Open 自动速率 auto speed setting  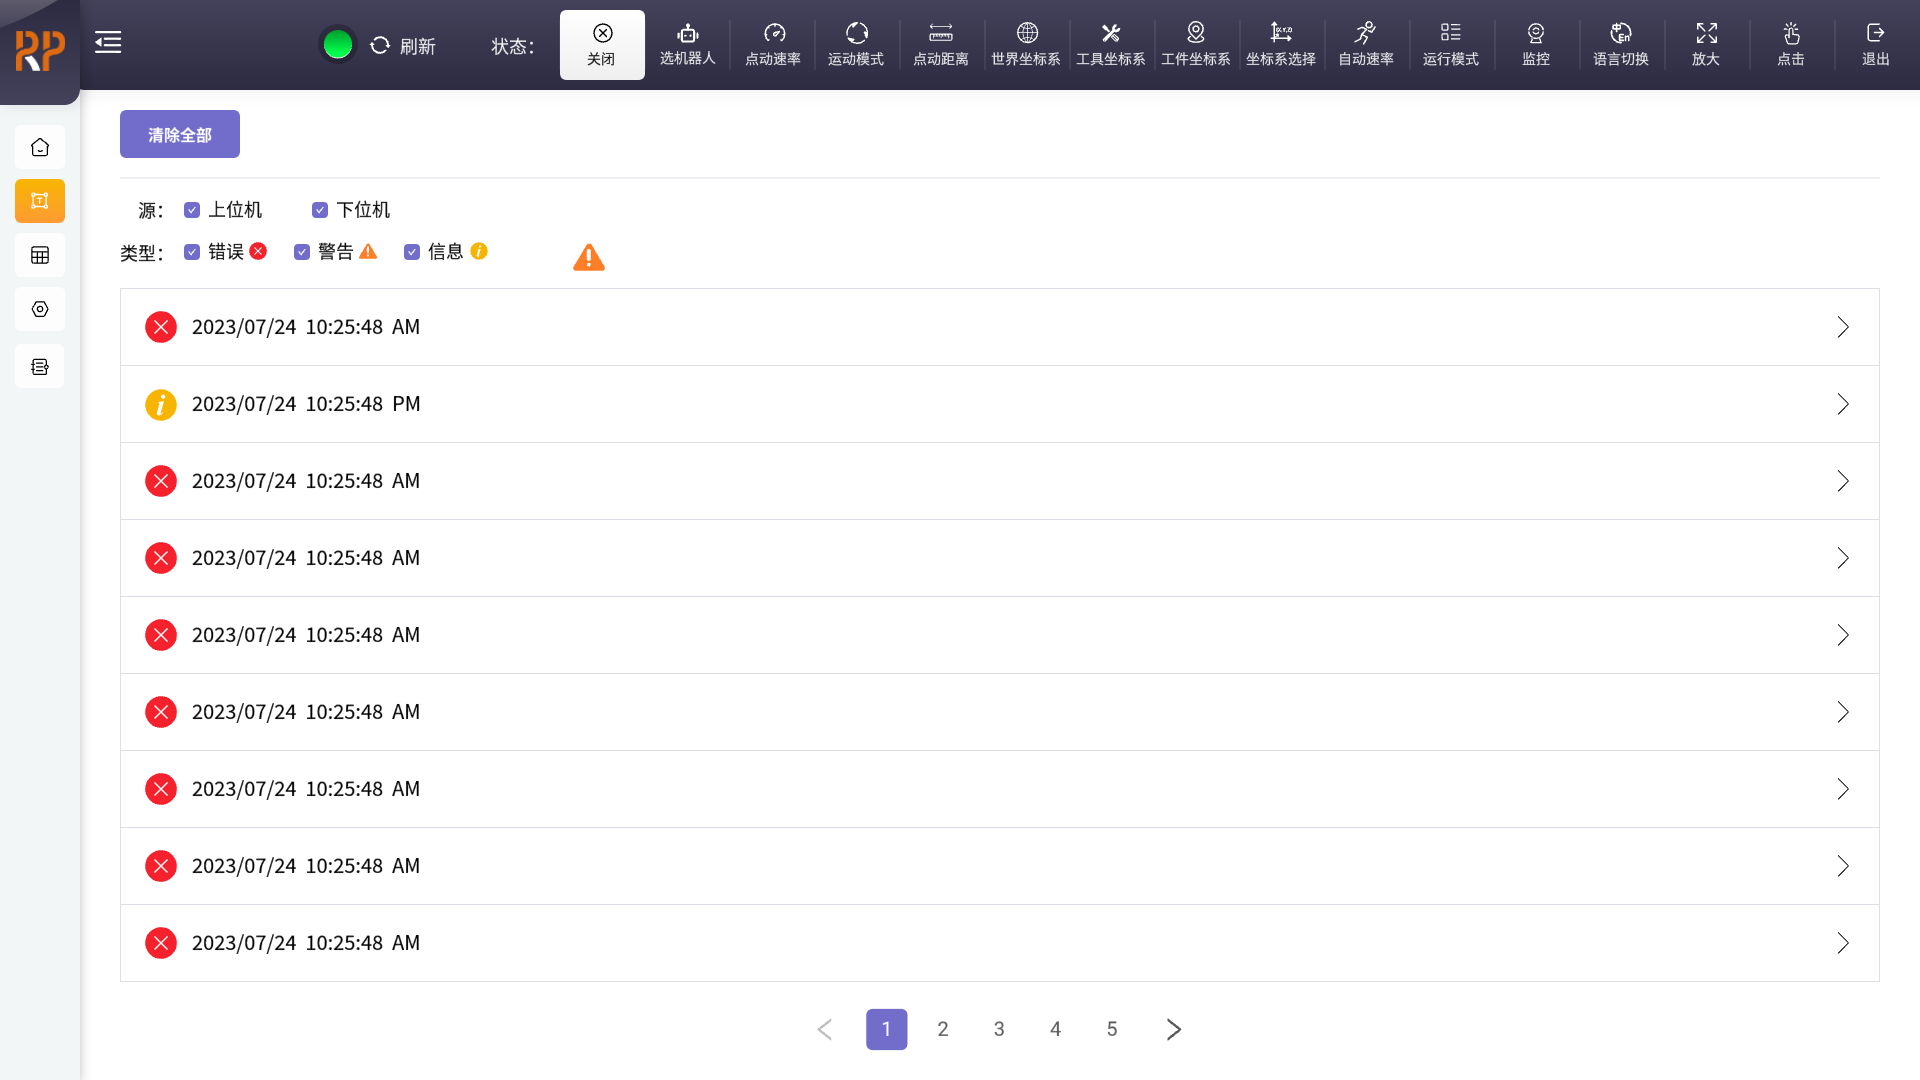tap(1366, 45)
